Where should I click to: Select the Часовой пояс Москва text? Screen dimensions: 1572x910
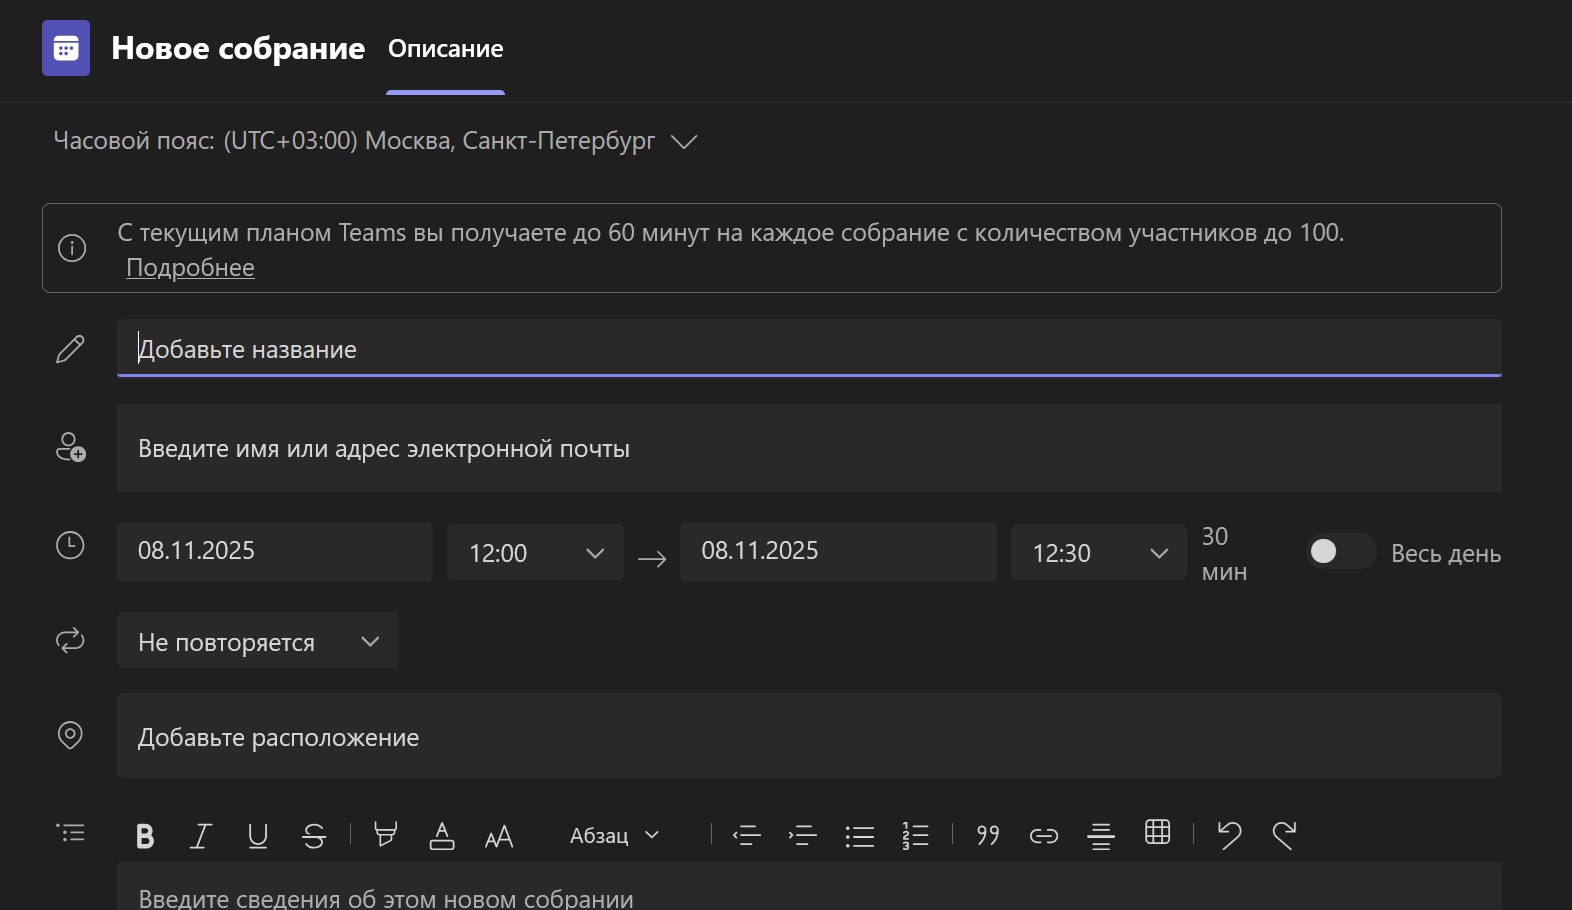point(354,141)
